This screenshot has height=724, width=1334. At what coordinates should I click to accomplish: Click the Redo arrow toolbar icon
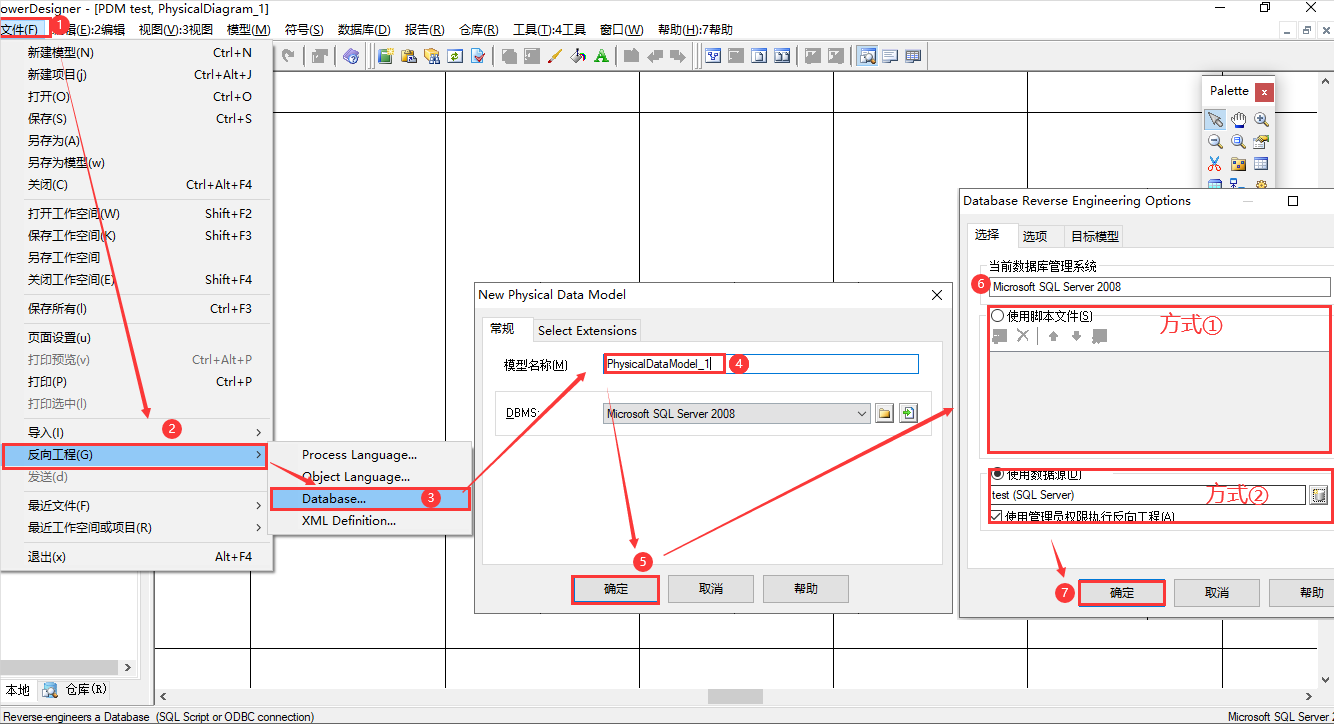[288, 56]
